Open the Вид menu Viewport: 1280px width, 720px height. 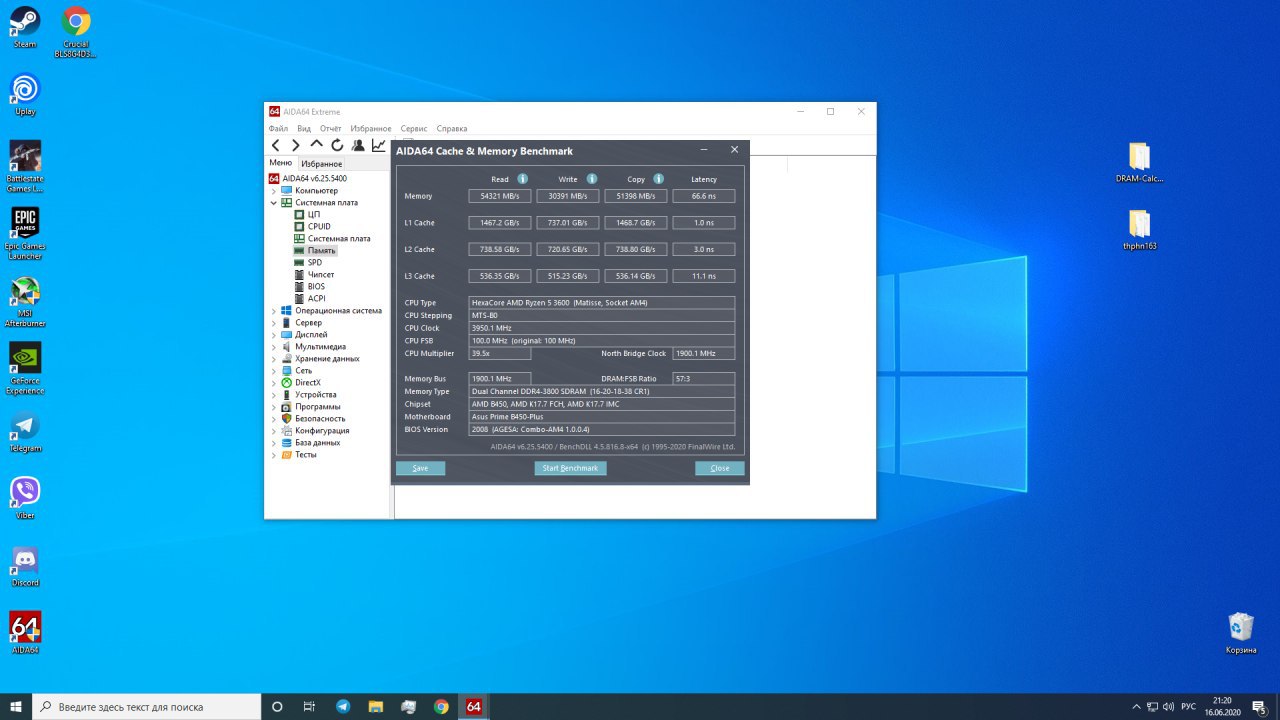pos(304,128)
